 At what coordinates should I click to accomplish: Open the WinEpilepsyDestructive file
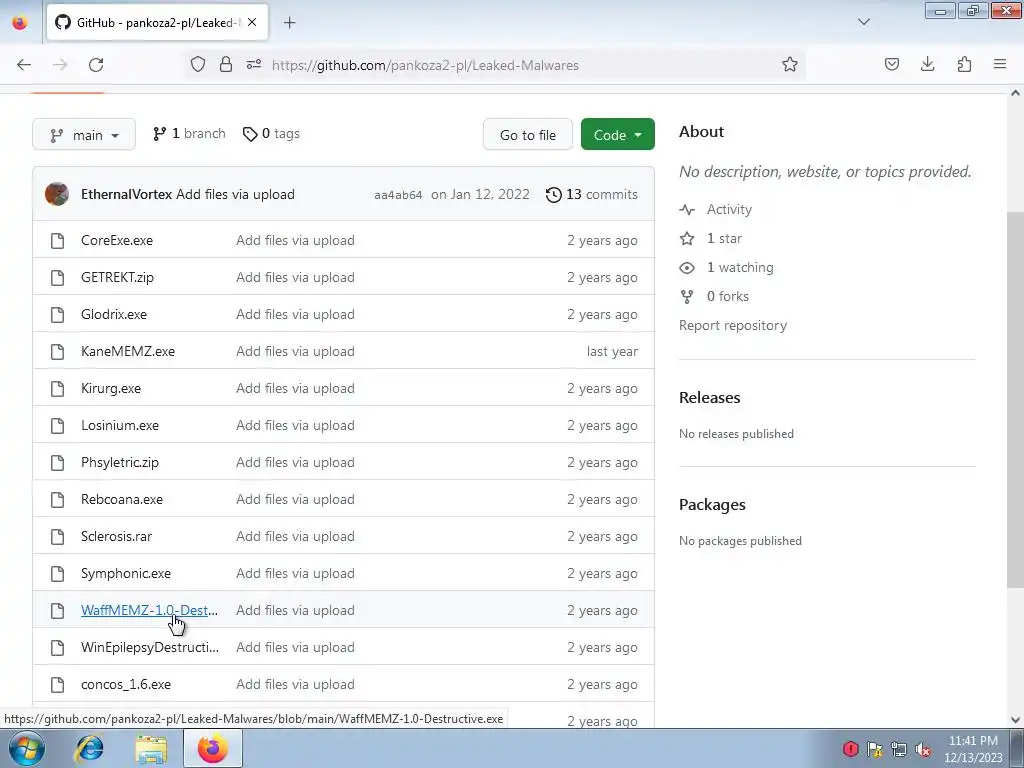[150, 648]
